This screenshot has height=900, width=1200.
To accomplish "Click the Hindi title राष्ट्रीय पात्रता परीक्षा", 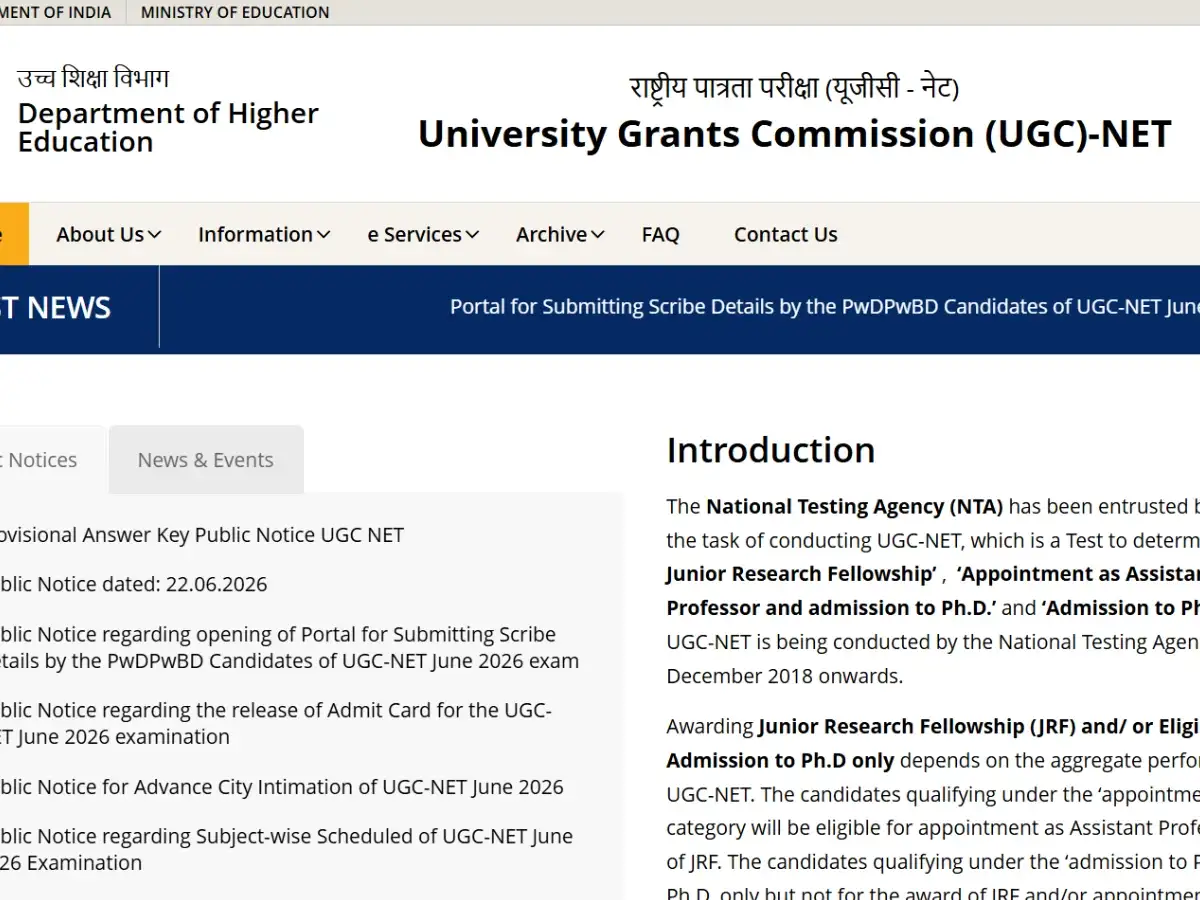I will (x=794, y=88).
